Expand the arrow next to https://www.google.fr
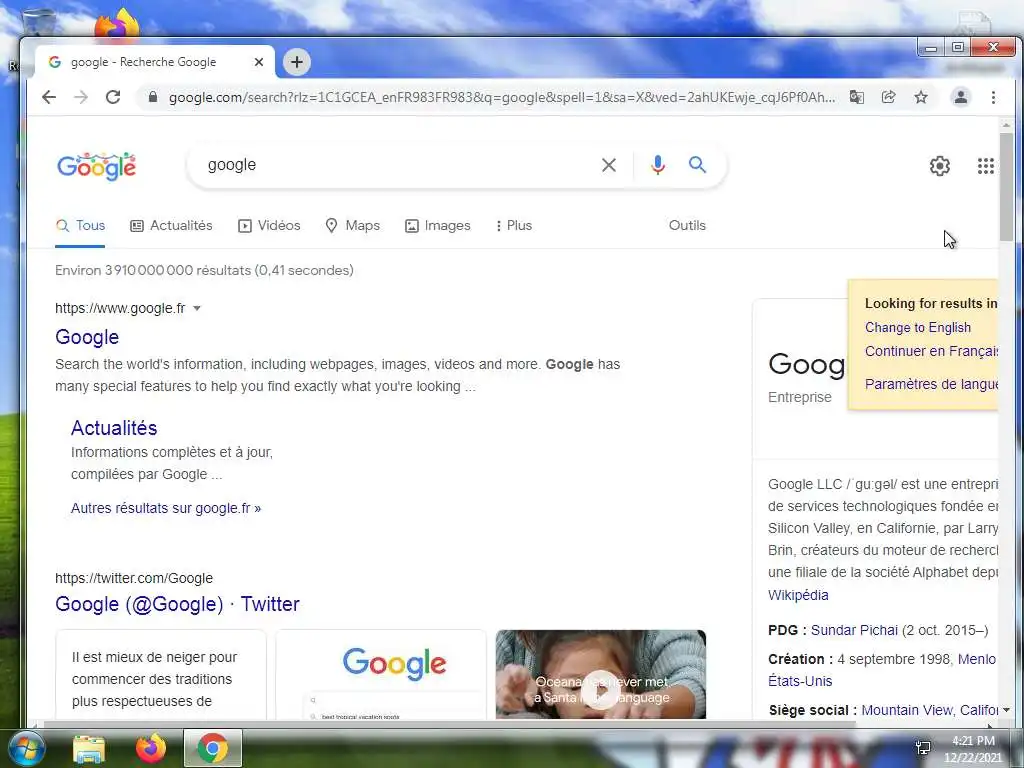 coord(197,308)
